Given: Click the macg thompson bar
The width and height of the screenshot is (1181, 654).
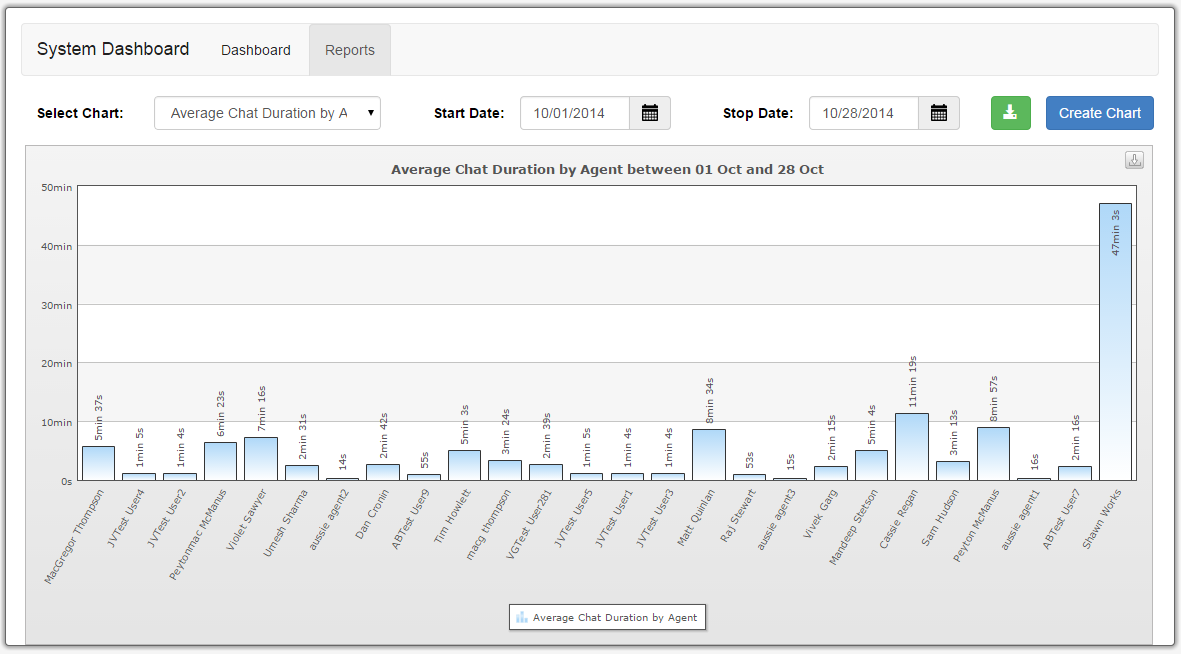Looking at the screenshot, I should tap(505, 470).
